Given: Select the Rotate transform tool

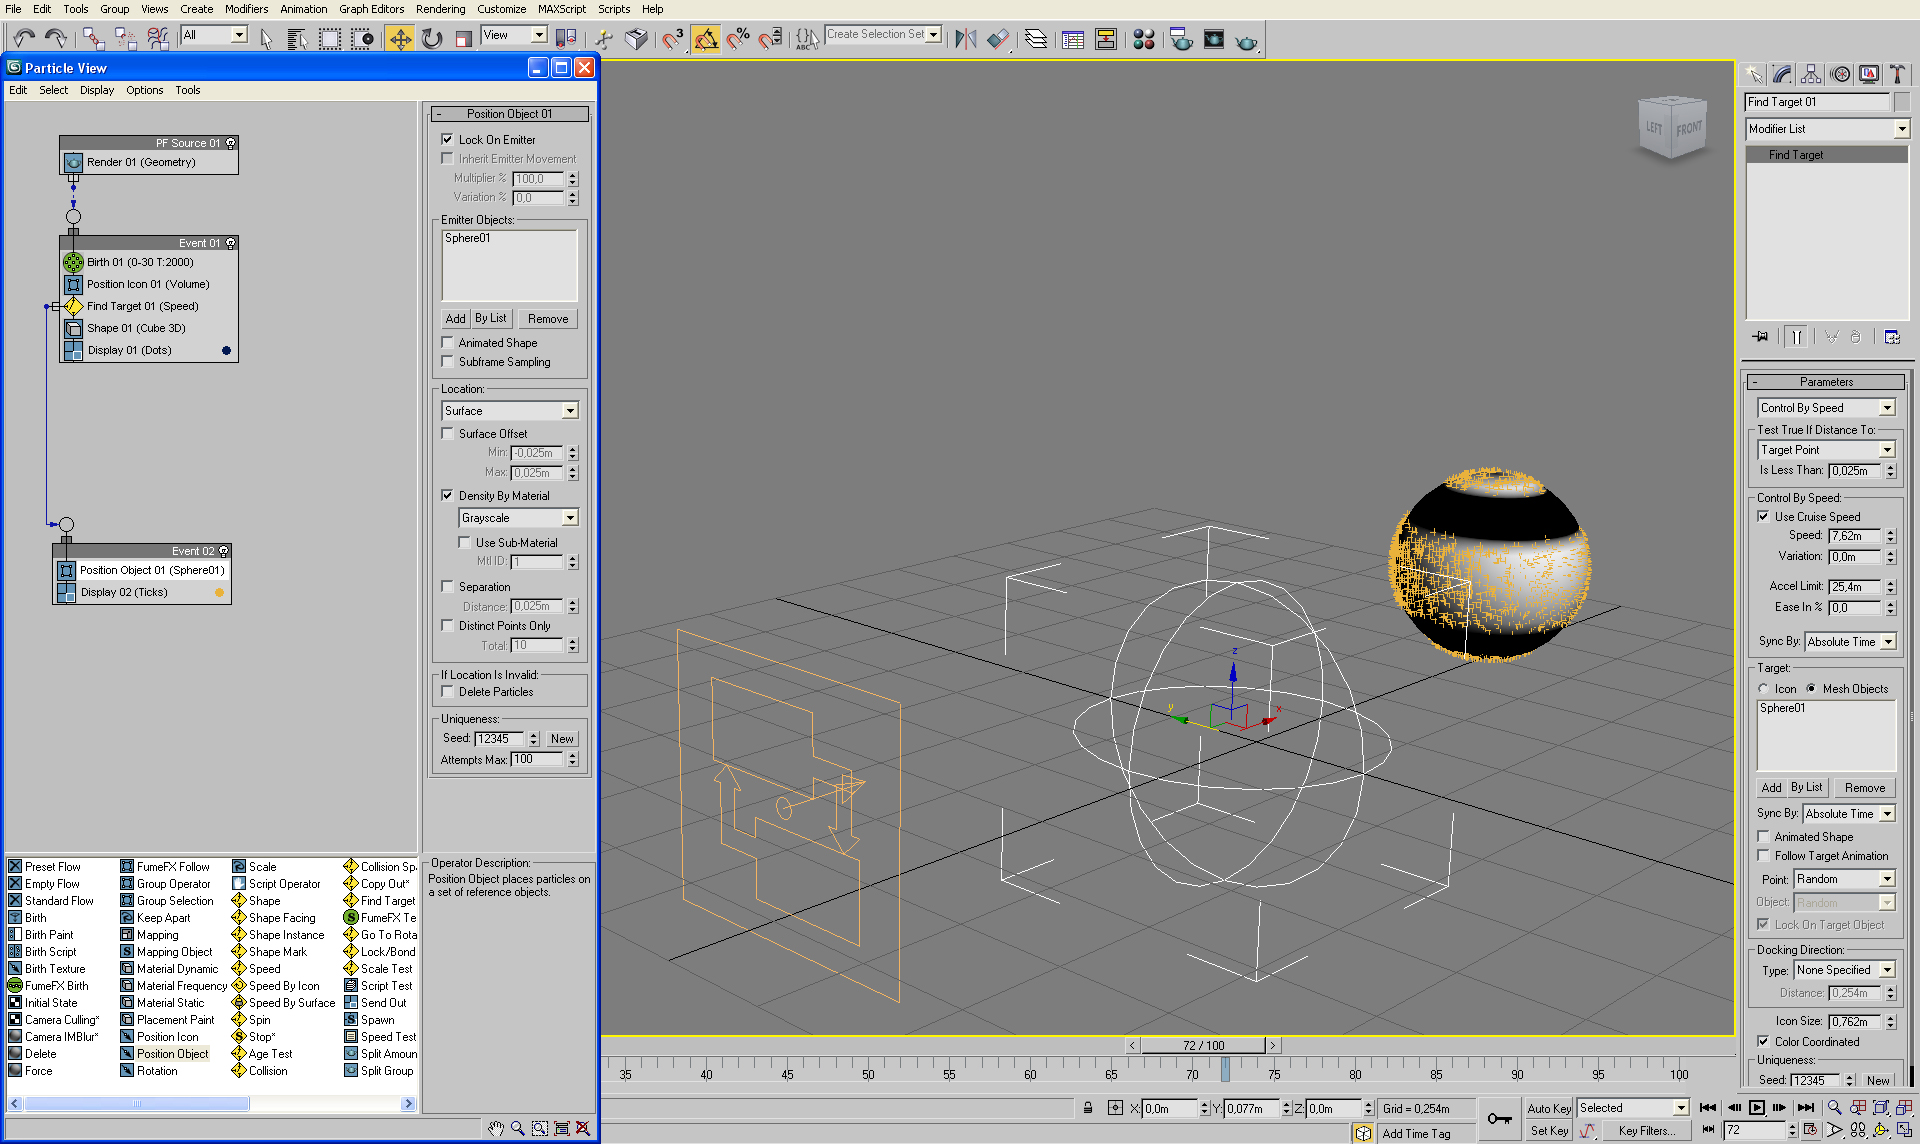Looking at the screenshot, I should point(432,39).
